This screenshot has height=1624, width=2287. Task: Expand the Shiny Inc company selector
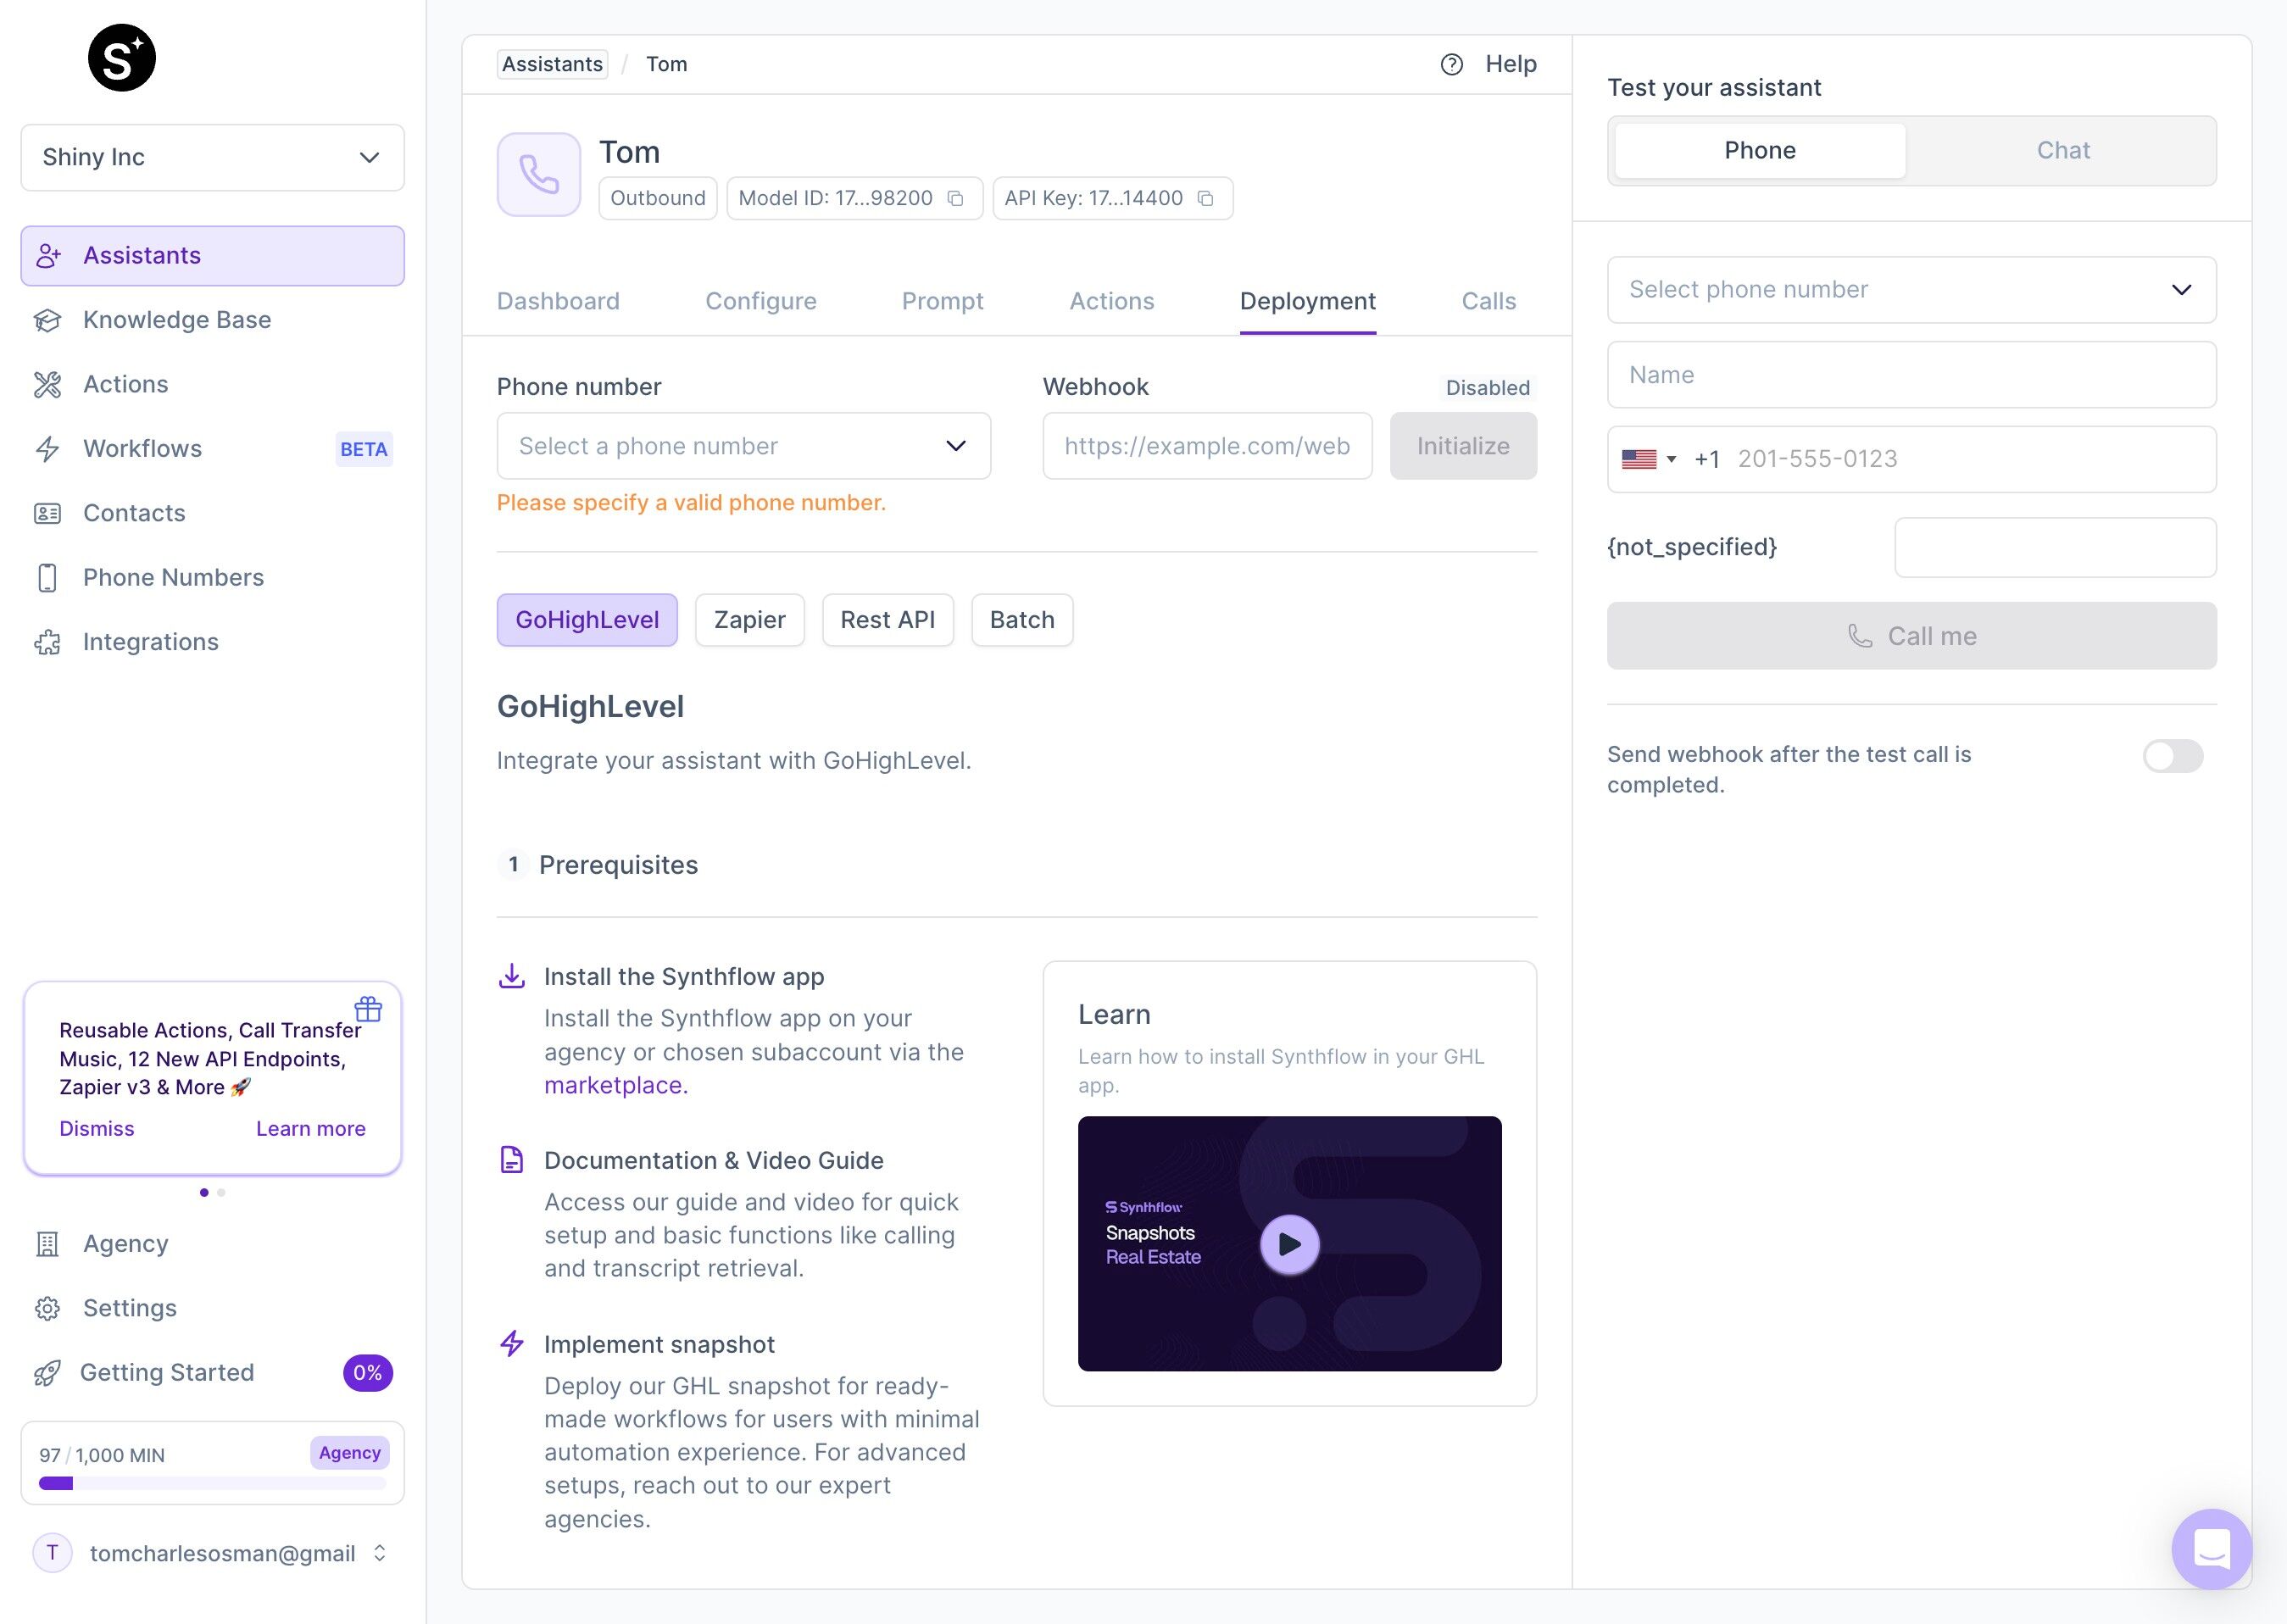(x=209, y=159)
